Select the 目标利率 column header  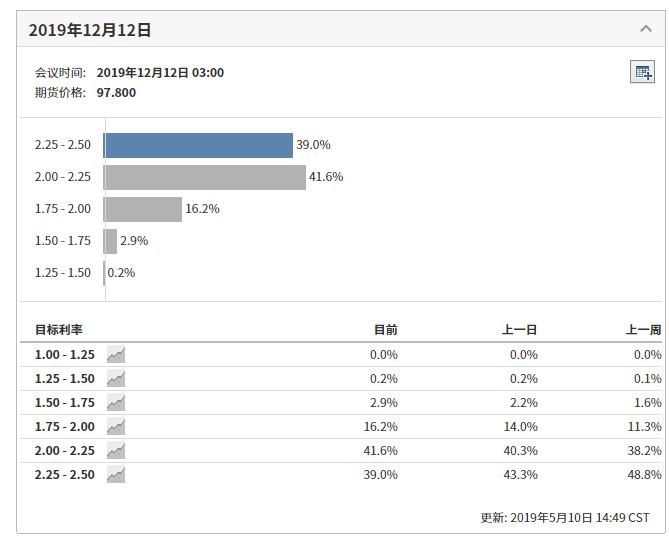click(x=59, y=329)
